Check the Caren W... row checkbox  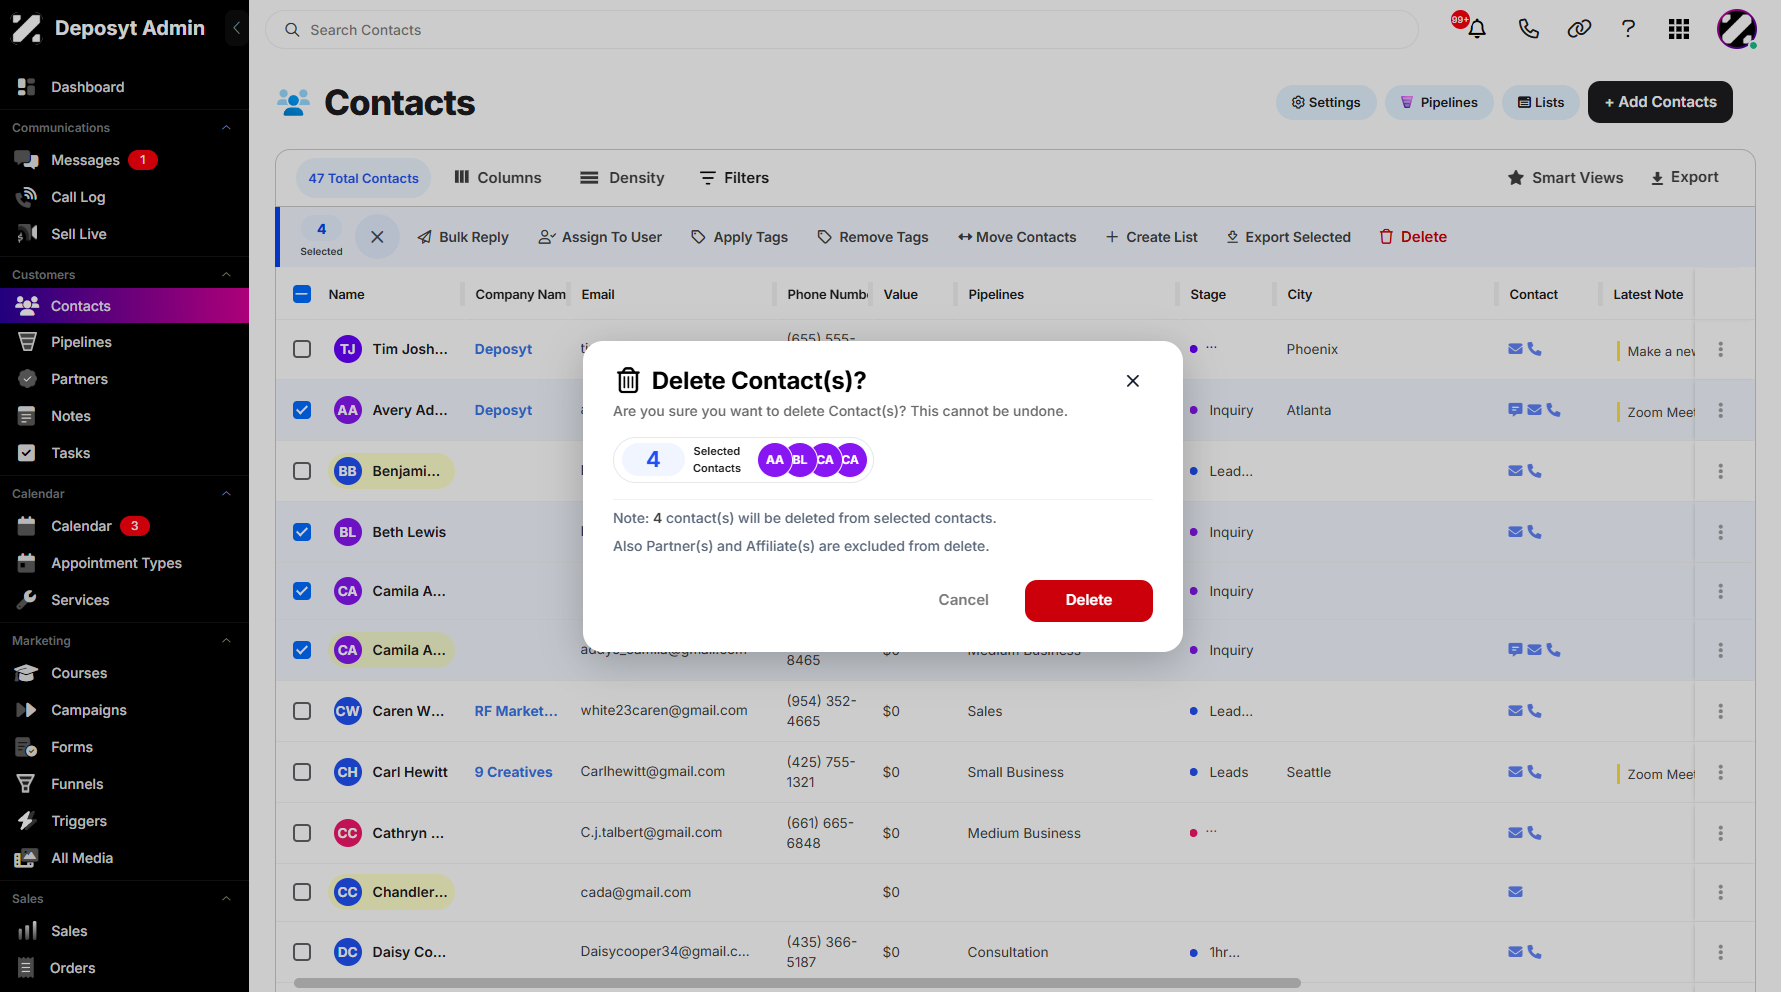pyautogui.click(x=302, y=711)
